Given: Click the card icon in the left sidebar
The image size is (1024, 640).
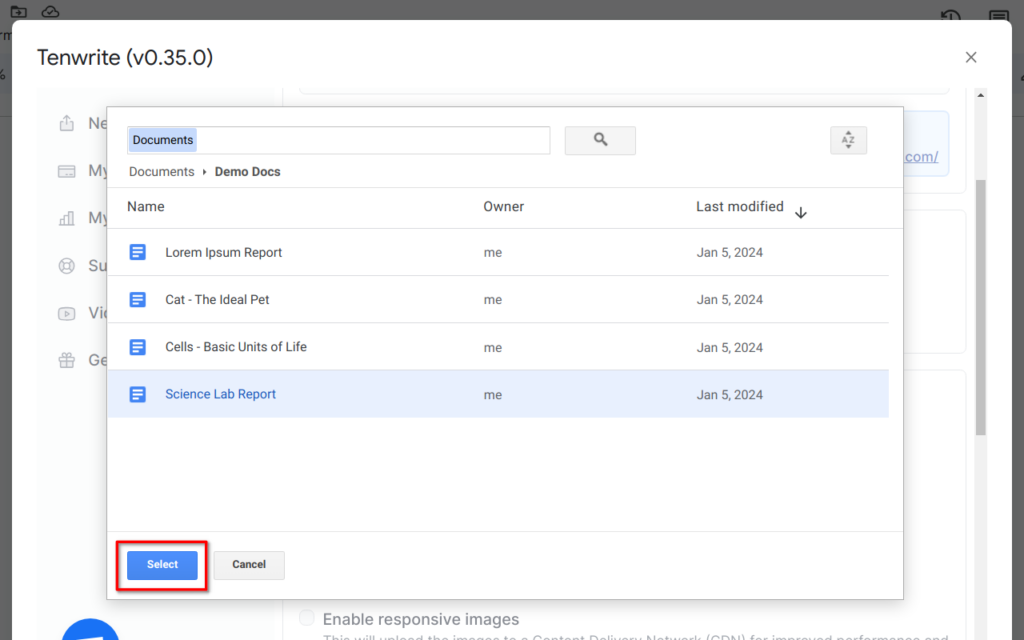Looking at the screenshot, I should (66, 170).
